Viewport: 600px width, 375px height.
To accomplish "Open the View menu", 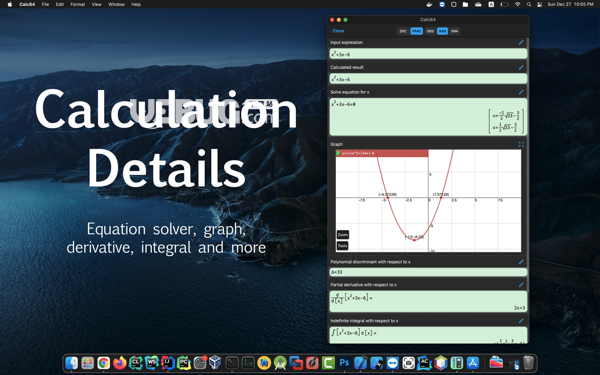I will coord(96,4).
